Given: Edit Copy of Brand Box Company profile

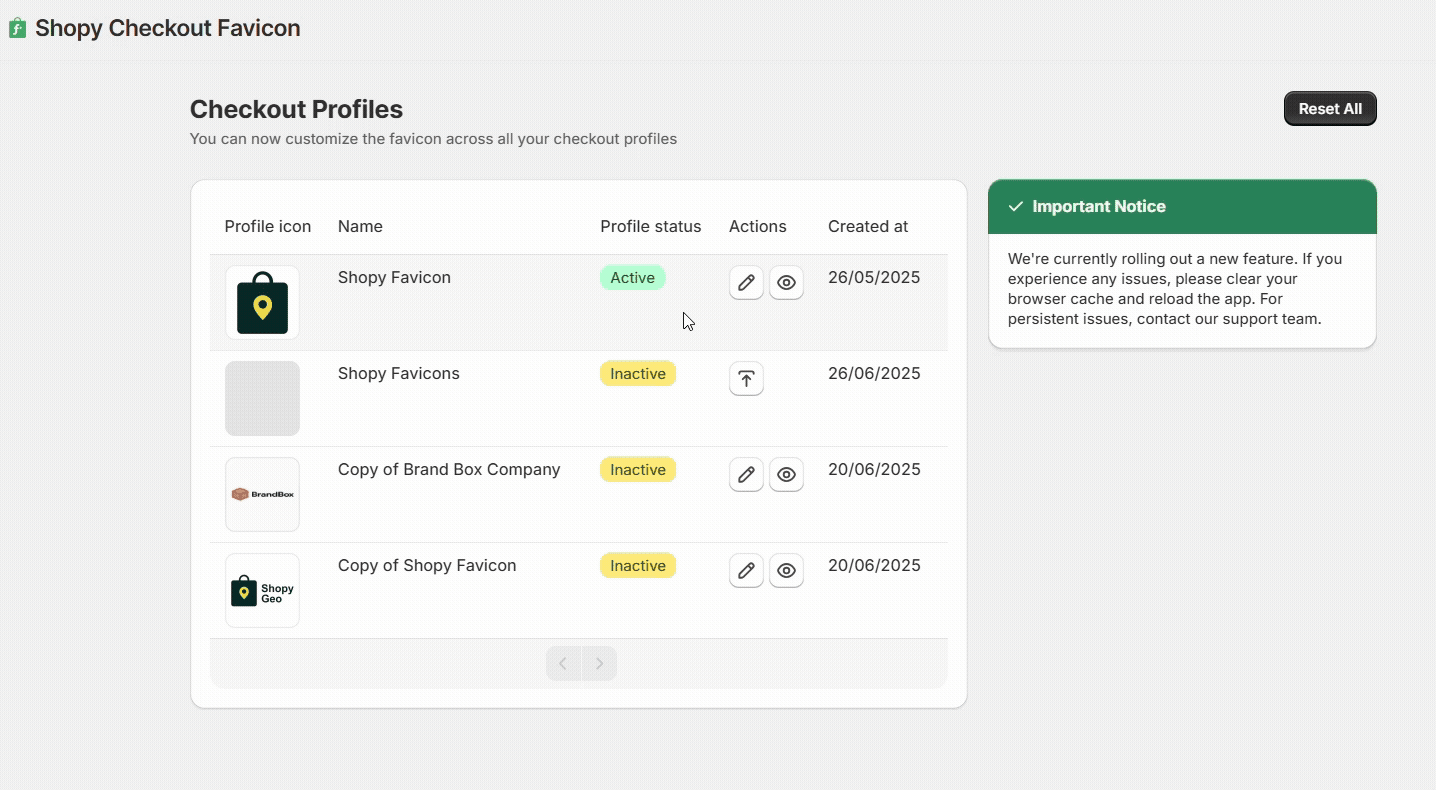Looking at the screenshot, I should point(746,475).
